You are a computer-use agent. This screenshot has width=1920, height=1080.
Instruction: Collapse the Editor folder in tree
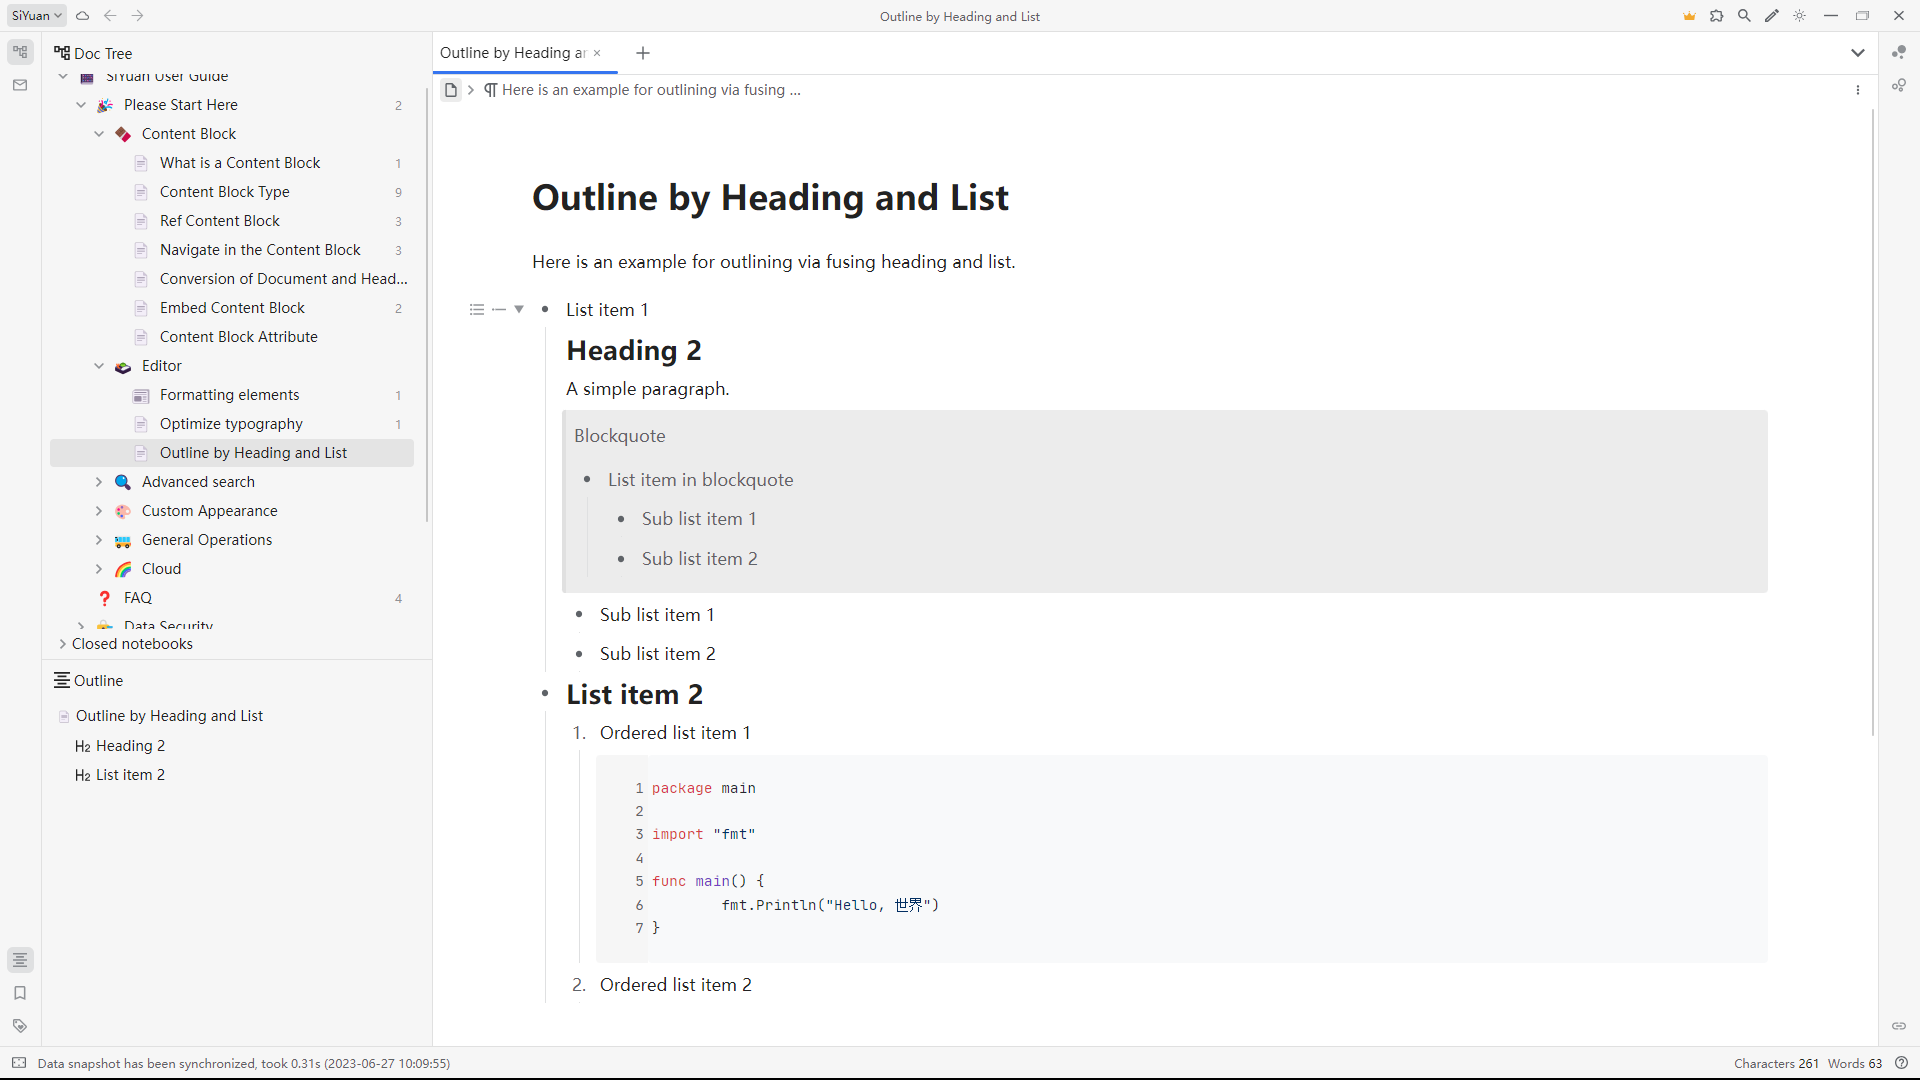point(99,366)
